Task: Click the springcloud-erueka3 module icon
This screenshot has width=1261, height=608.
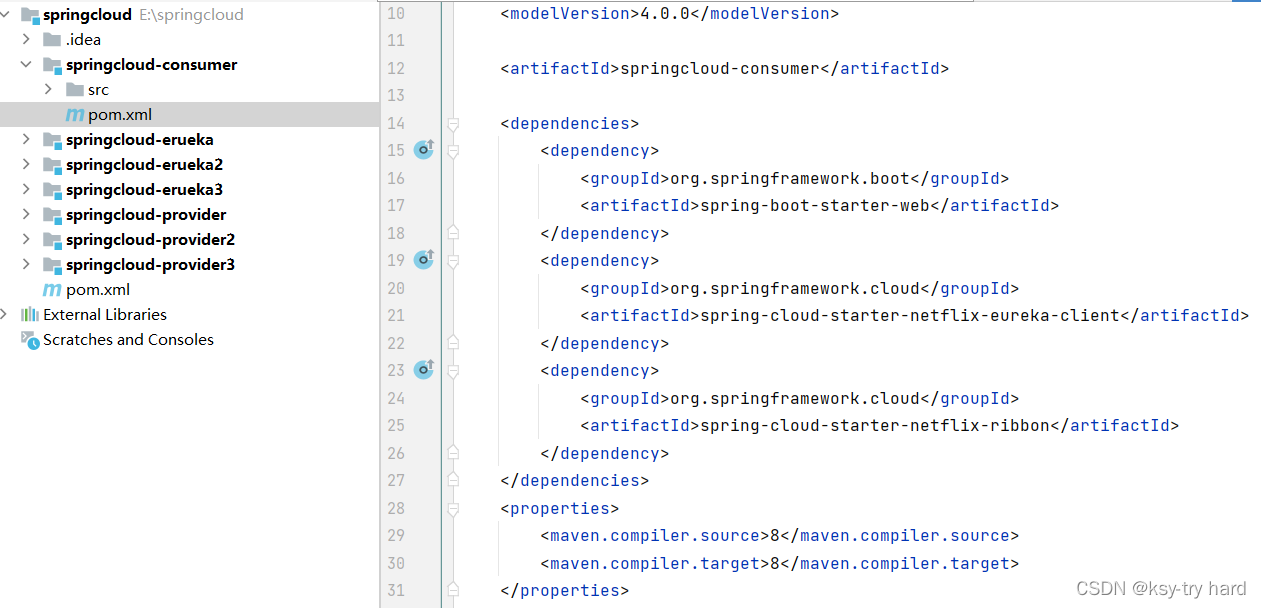Action: pos(52,190)
